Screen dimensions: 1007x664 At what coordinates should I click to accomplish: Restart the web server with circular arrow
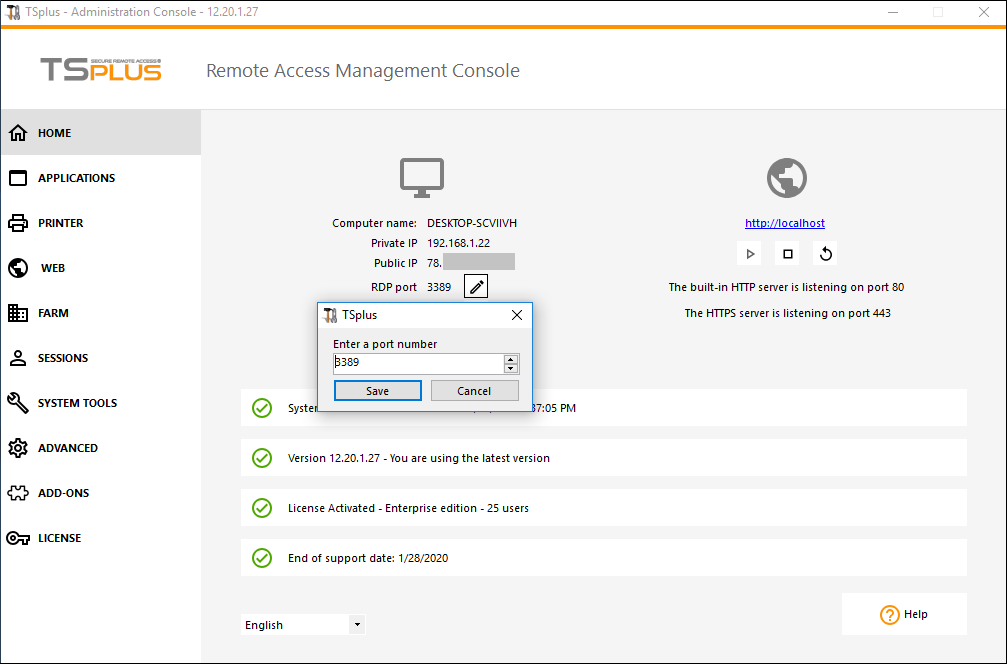(x=826, y=254)
